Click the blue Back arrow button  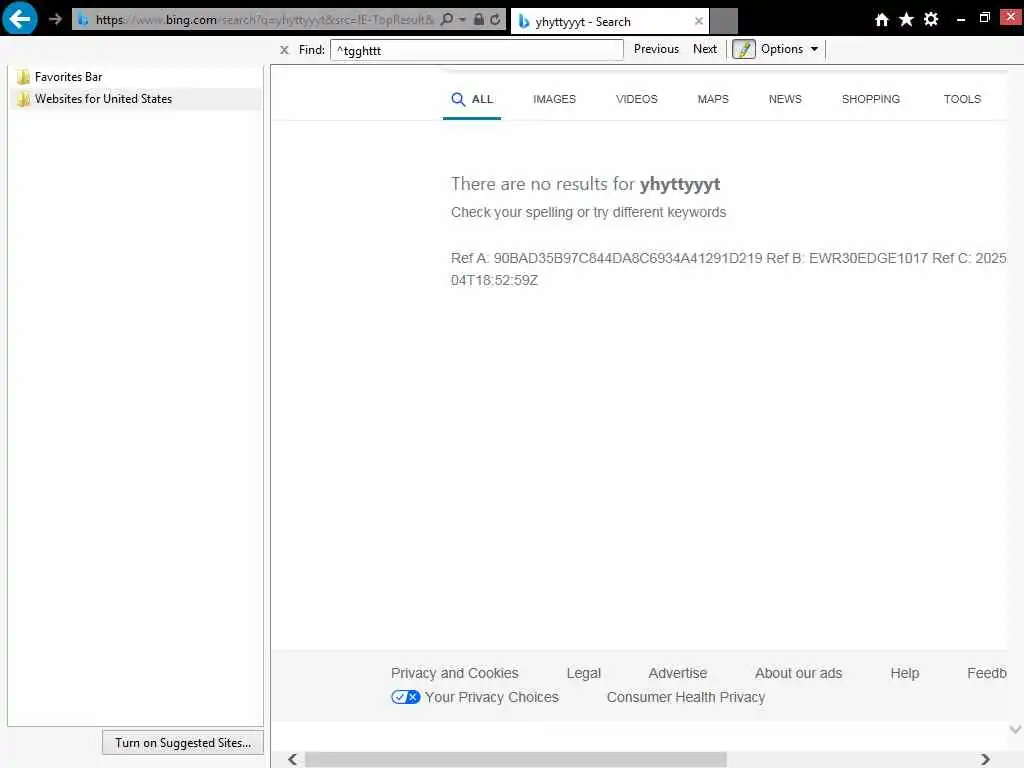20,18
